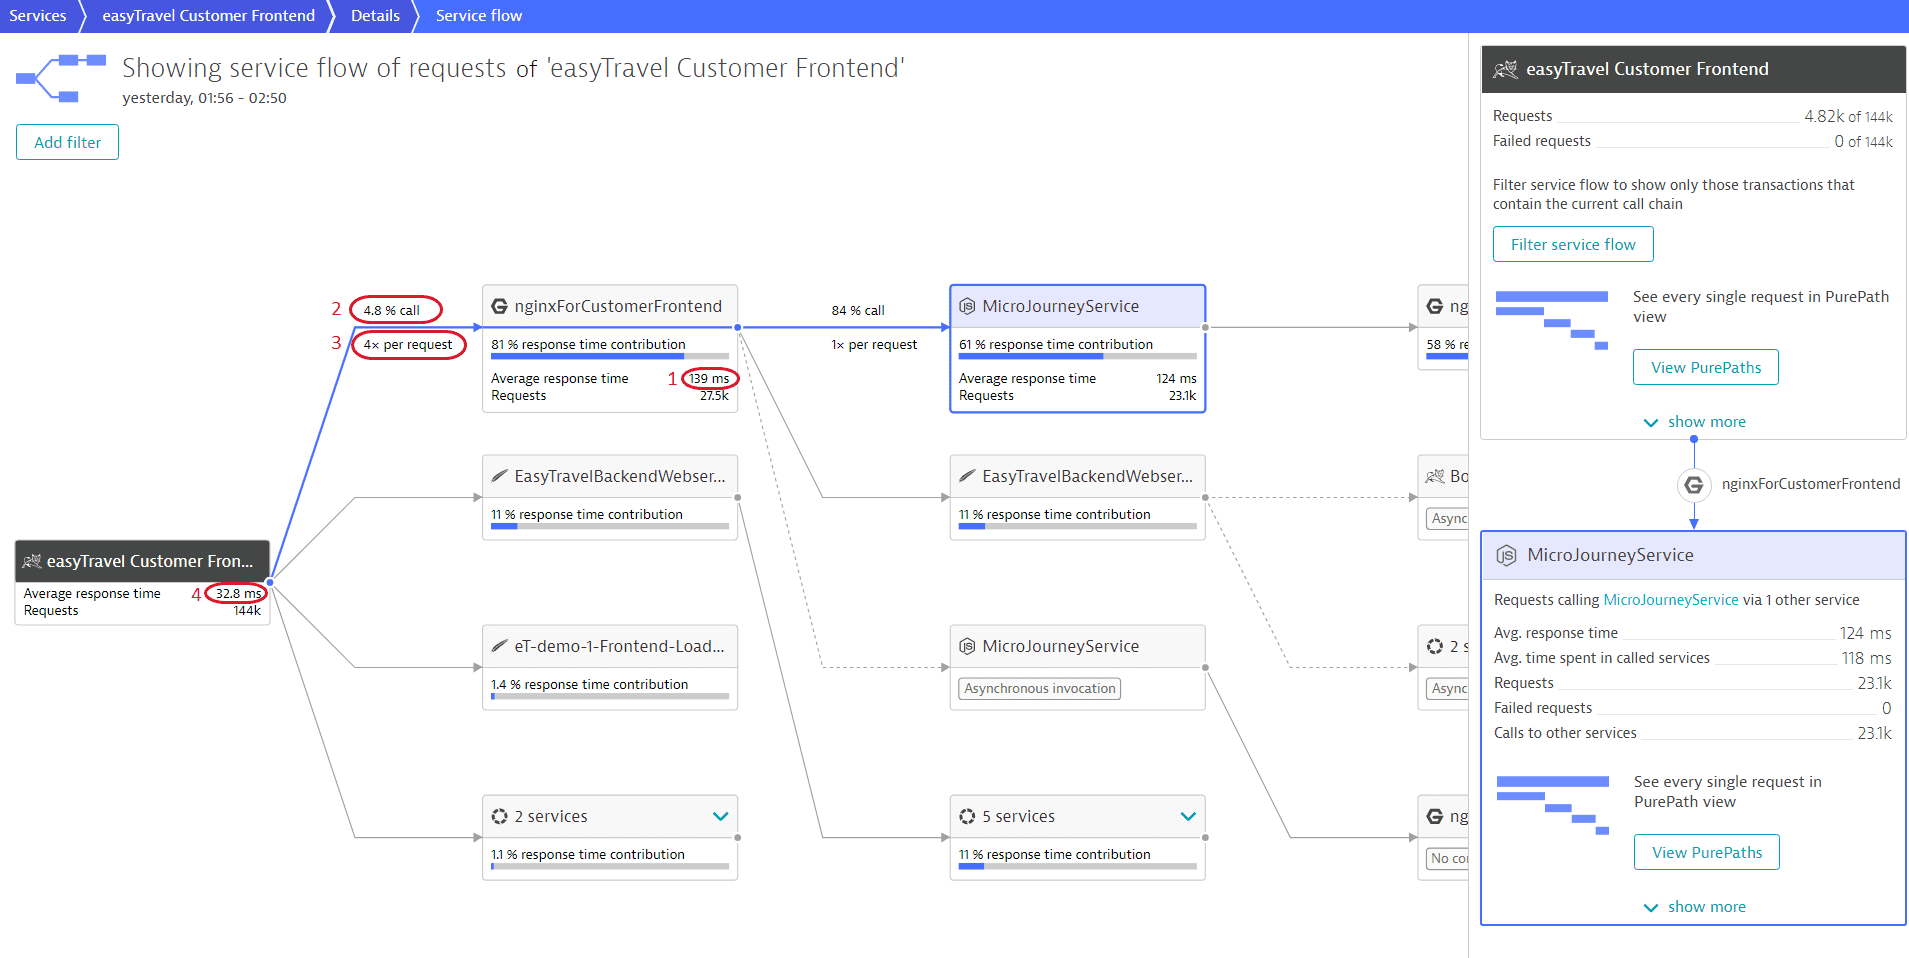Go to Services breadcrumb
Image resolution: width=1909 pixels, height=958 pixels.
pos(38,16)
